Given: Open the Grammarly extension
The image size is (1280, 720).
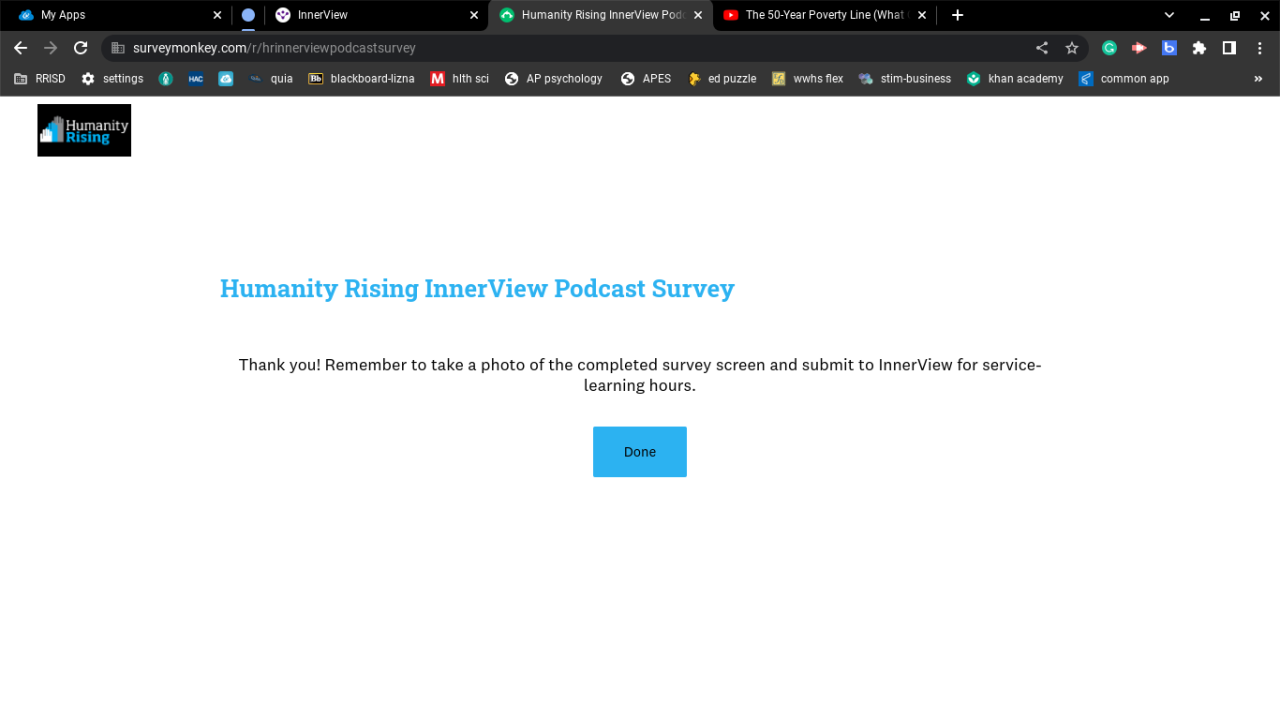Looking at the screenshot, I should coord(1109,48).
